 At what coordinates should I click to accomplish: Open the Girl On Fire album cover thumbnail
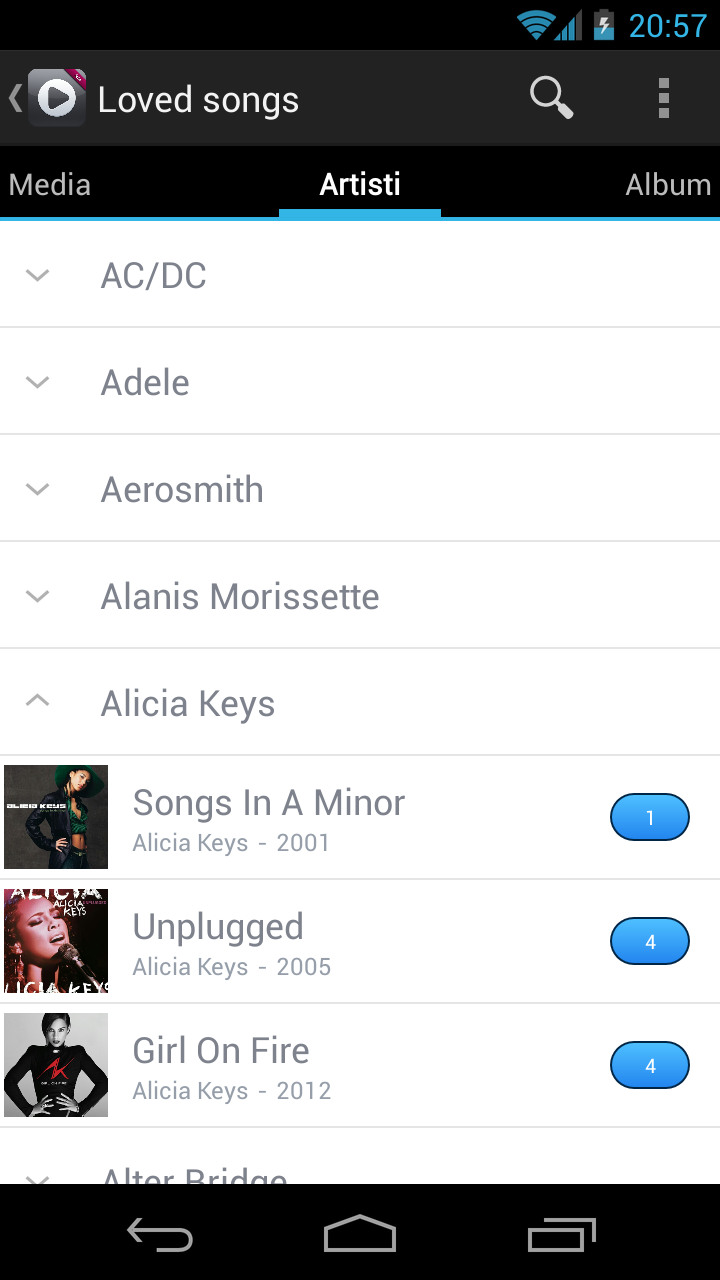click(x=56, y=1065)
